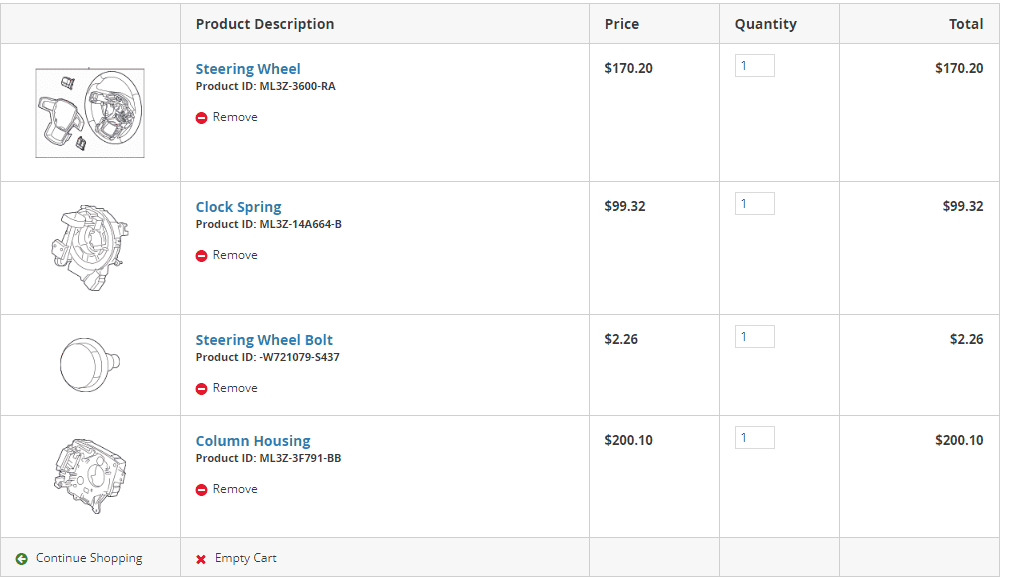Open the Column Housing product link
This screenshot has width=1020, height=577.
click(x=253, y=441)
